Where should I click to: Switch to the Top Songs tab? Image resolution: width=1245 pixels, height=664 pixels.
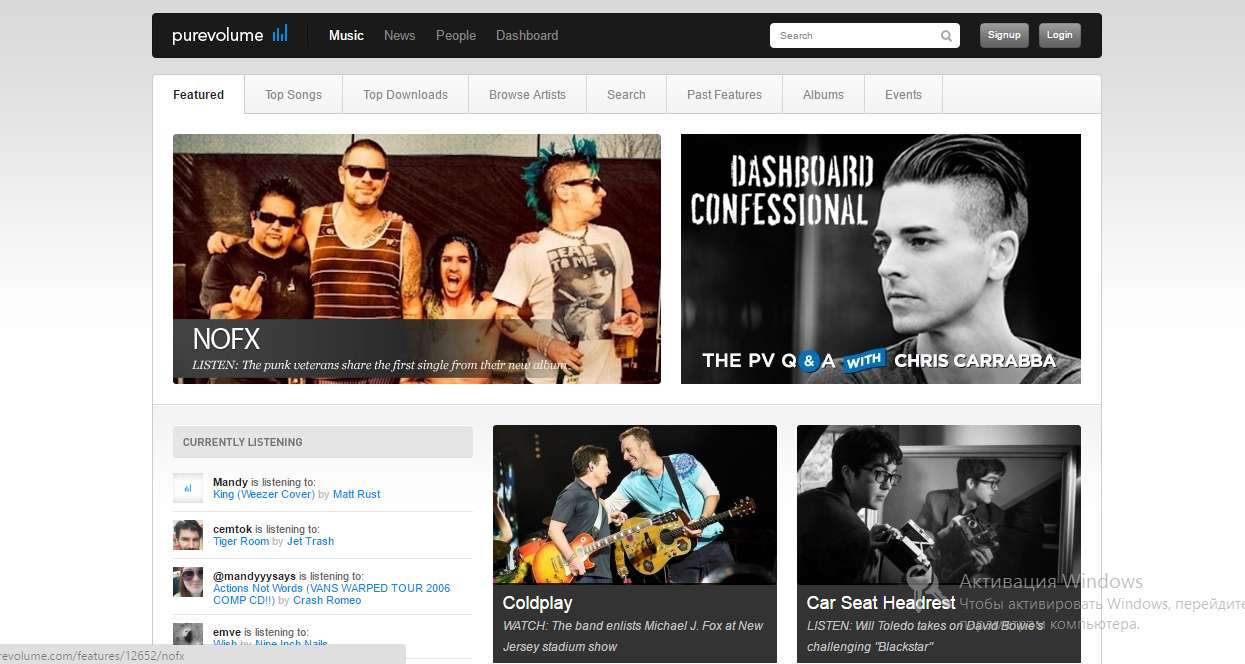(x=293, y=95)
